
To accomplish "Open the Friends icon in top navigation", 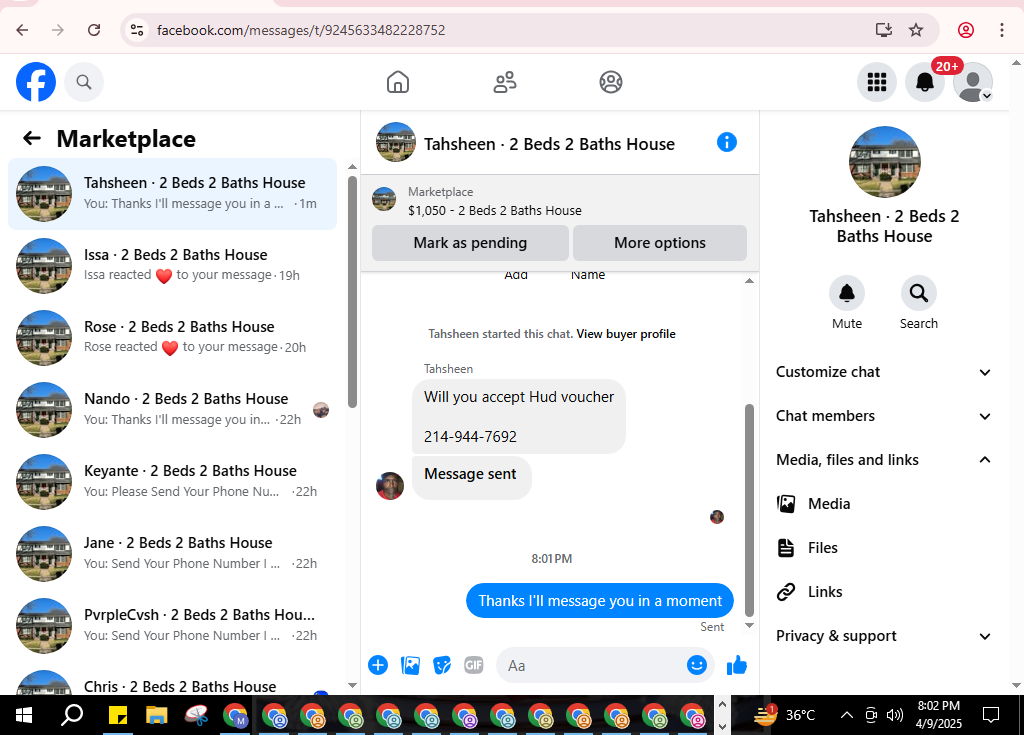I will [505, 82].
